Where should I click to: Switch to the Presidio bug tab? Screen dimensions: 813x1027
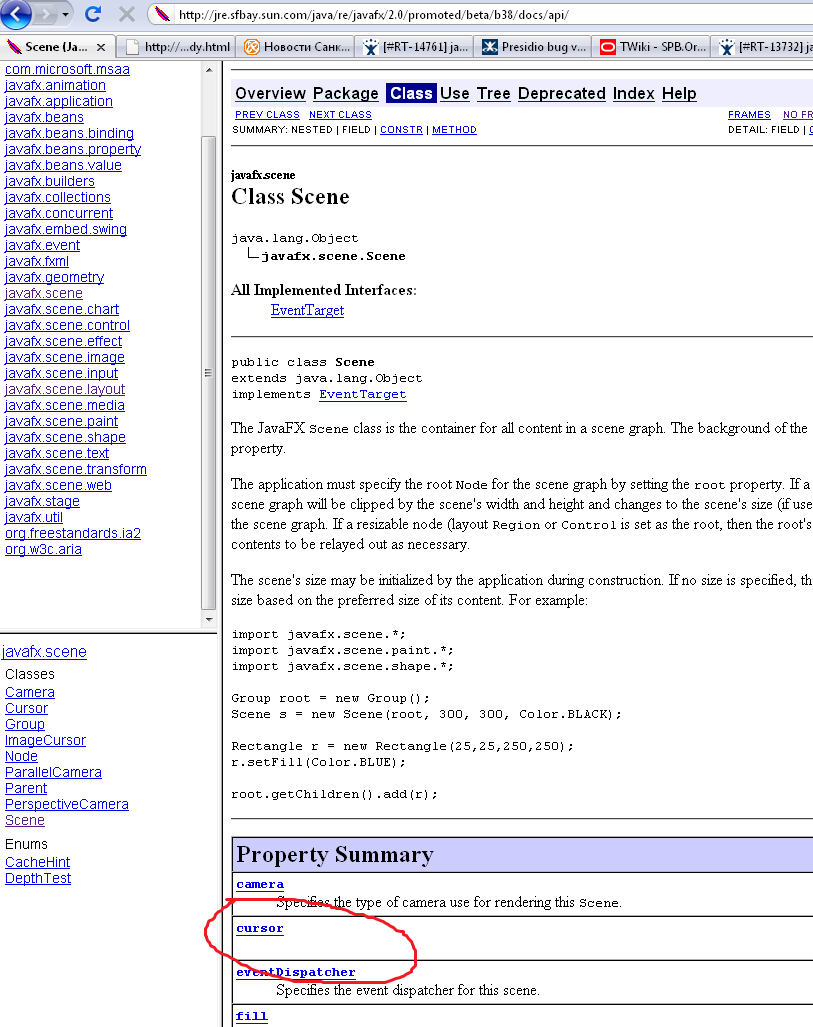[534, 46]
